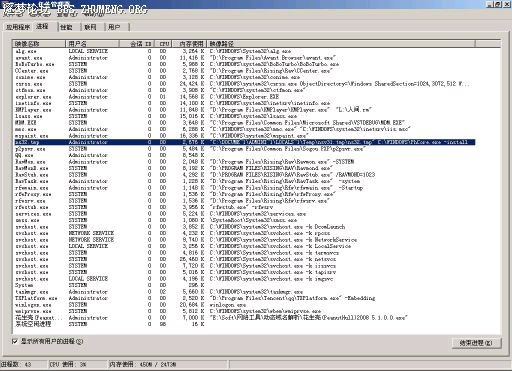Select the svchost.exe -k tapisrv row
The width and height of the screenshot is (512, 371).
click(244, 272)
